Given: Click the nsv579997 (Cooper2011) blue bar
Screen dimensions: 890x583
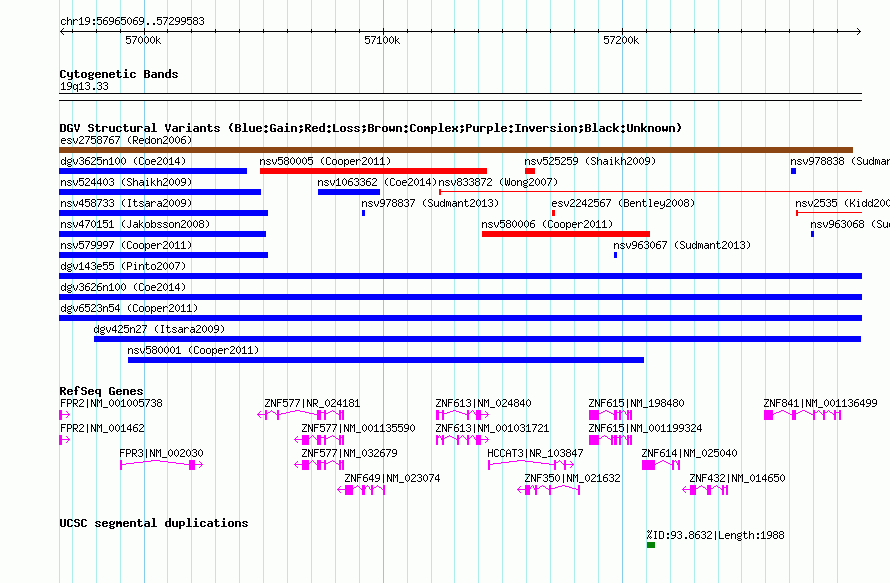Looking at the screenshot, I should 163,255.
